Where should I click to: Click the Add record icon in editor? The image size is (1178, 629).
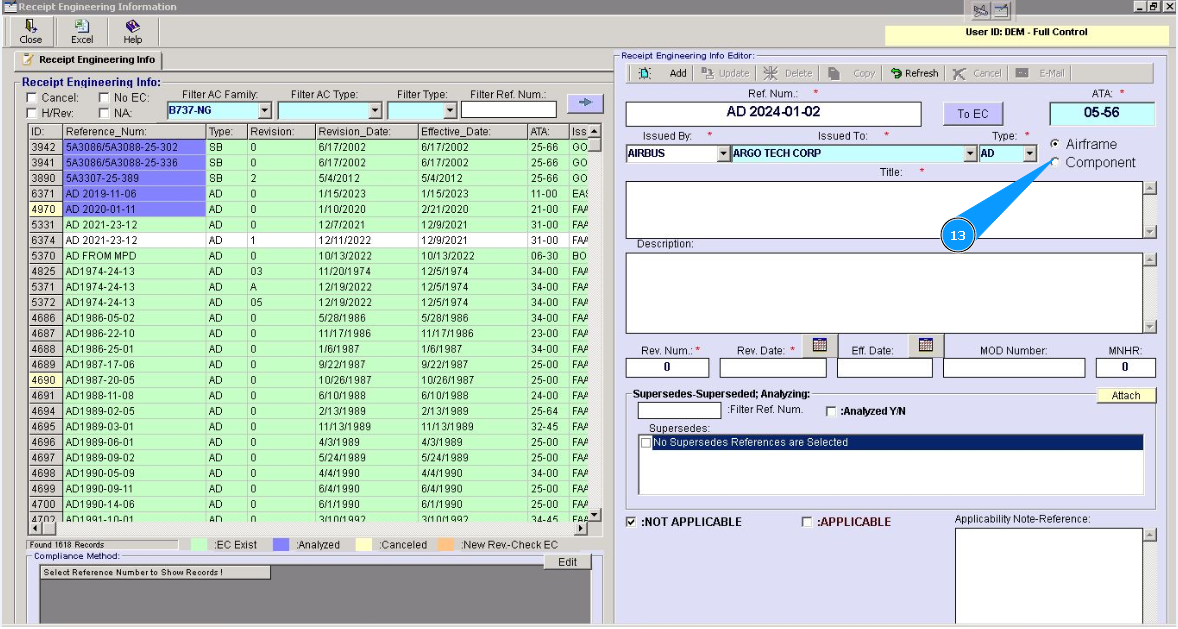pos(645,73)
